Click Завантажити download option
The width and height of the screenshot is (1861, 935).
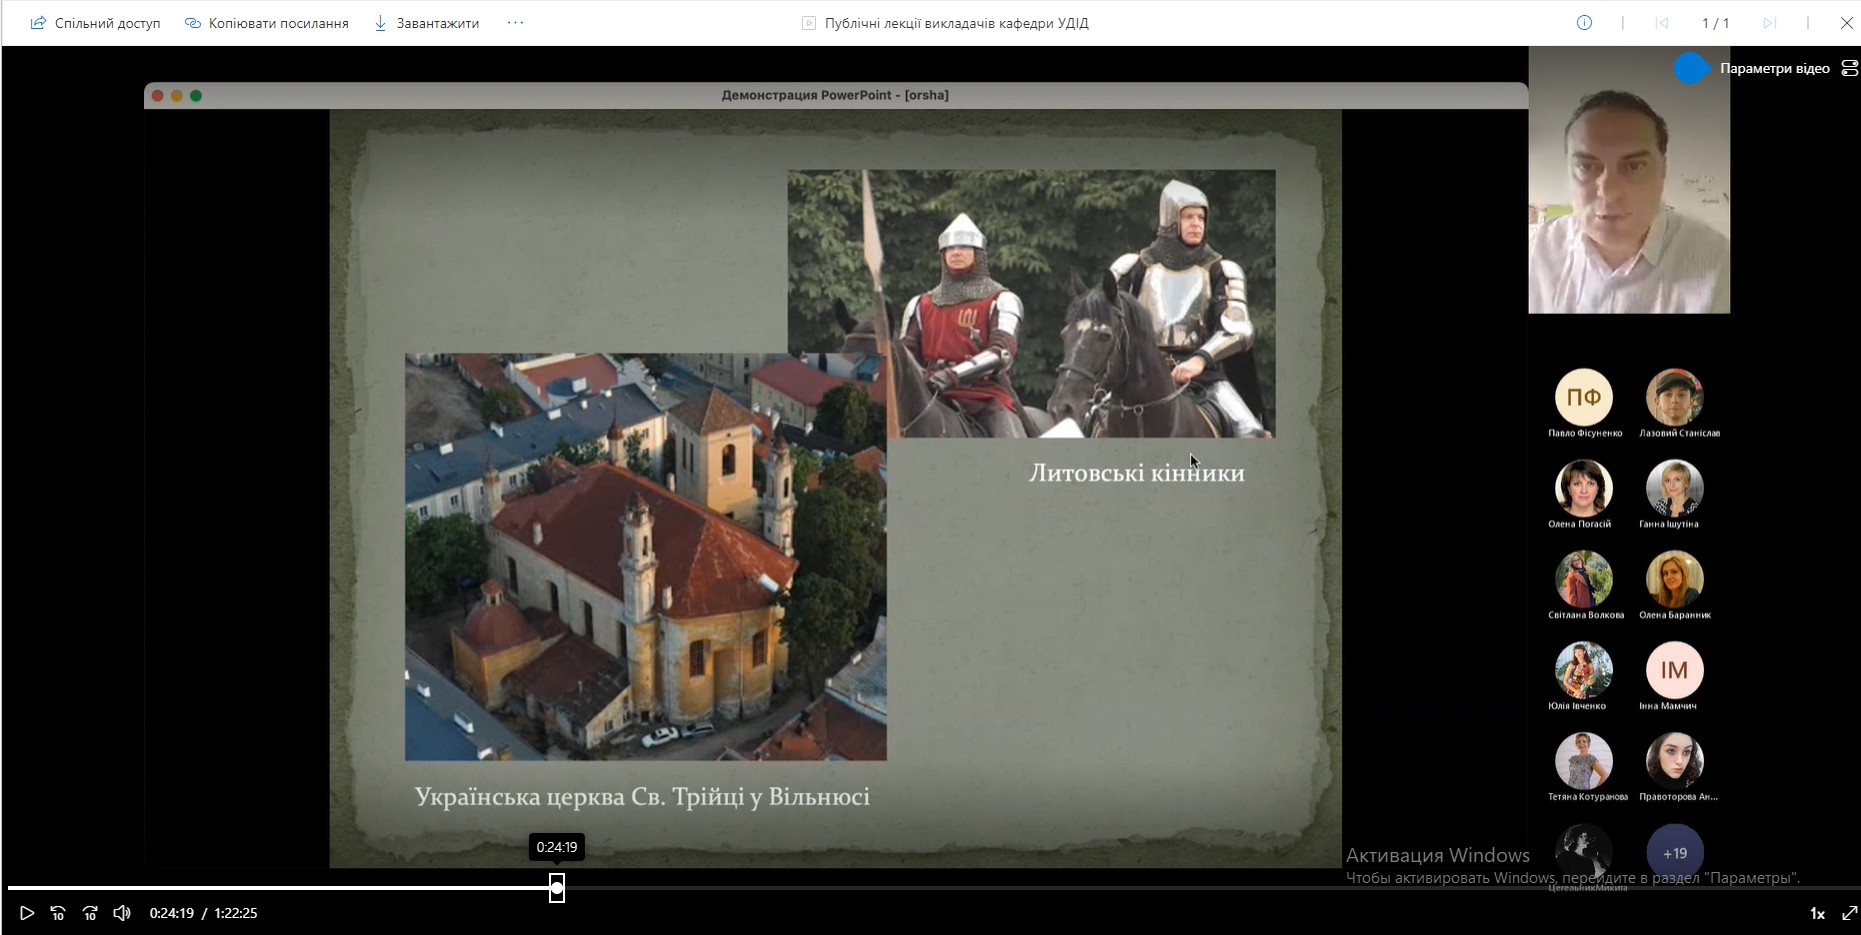[x=427, y=23]
